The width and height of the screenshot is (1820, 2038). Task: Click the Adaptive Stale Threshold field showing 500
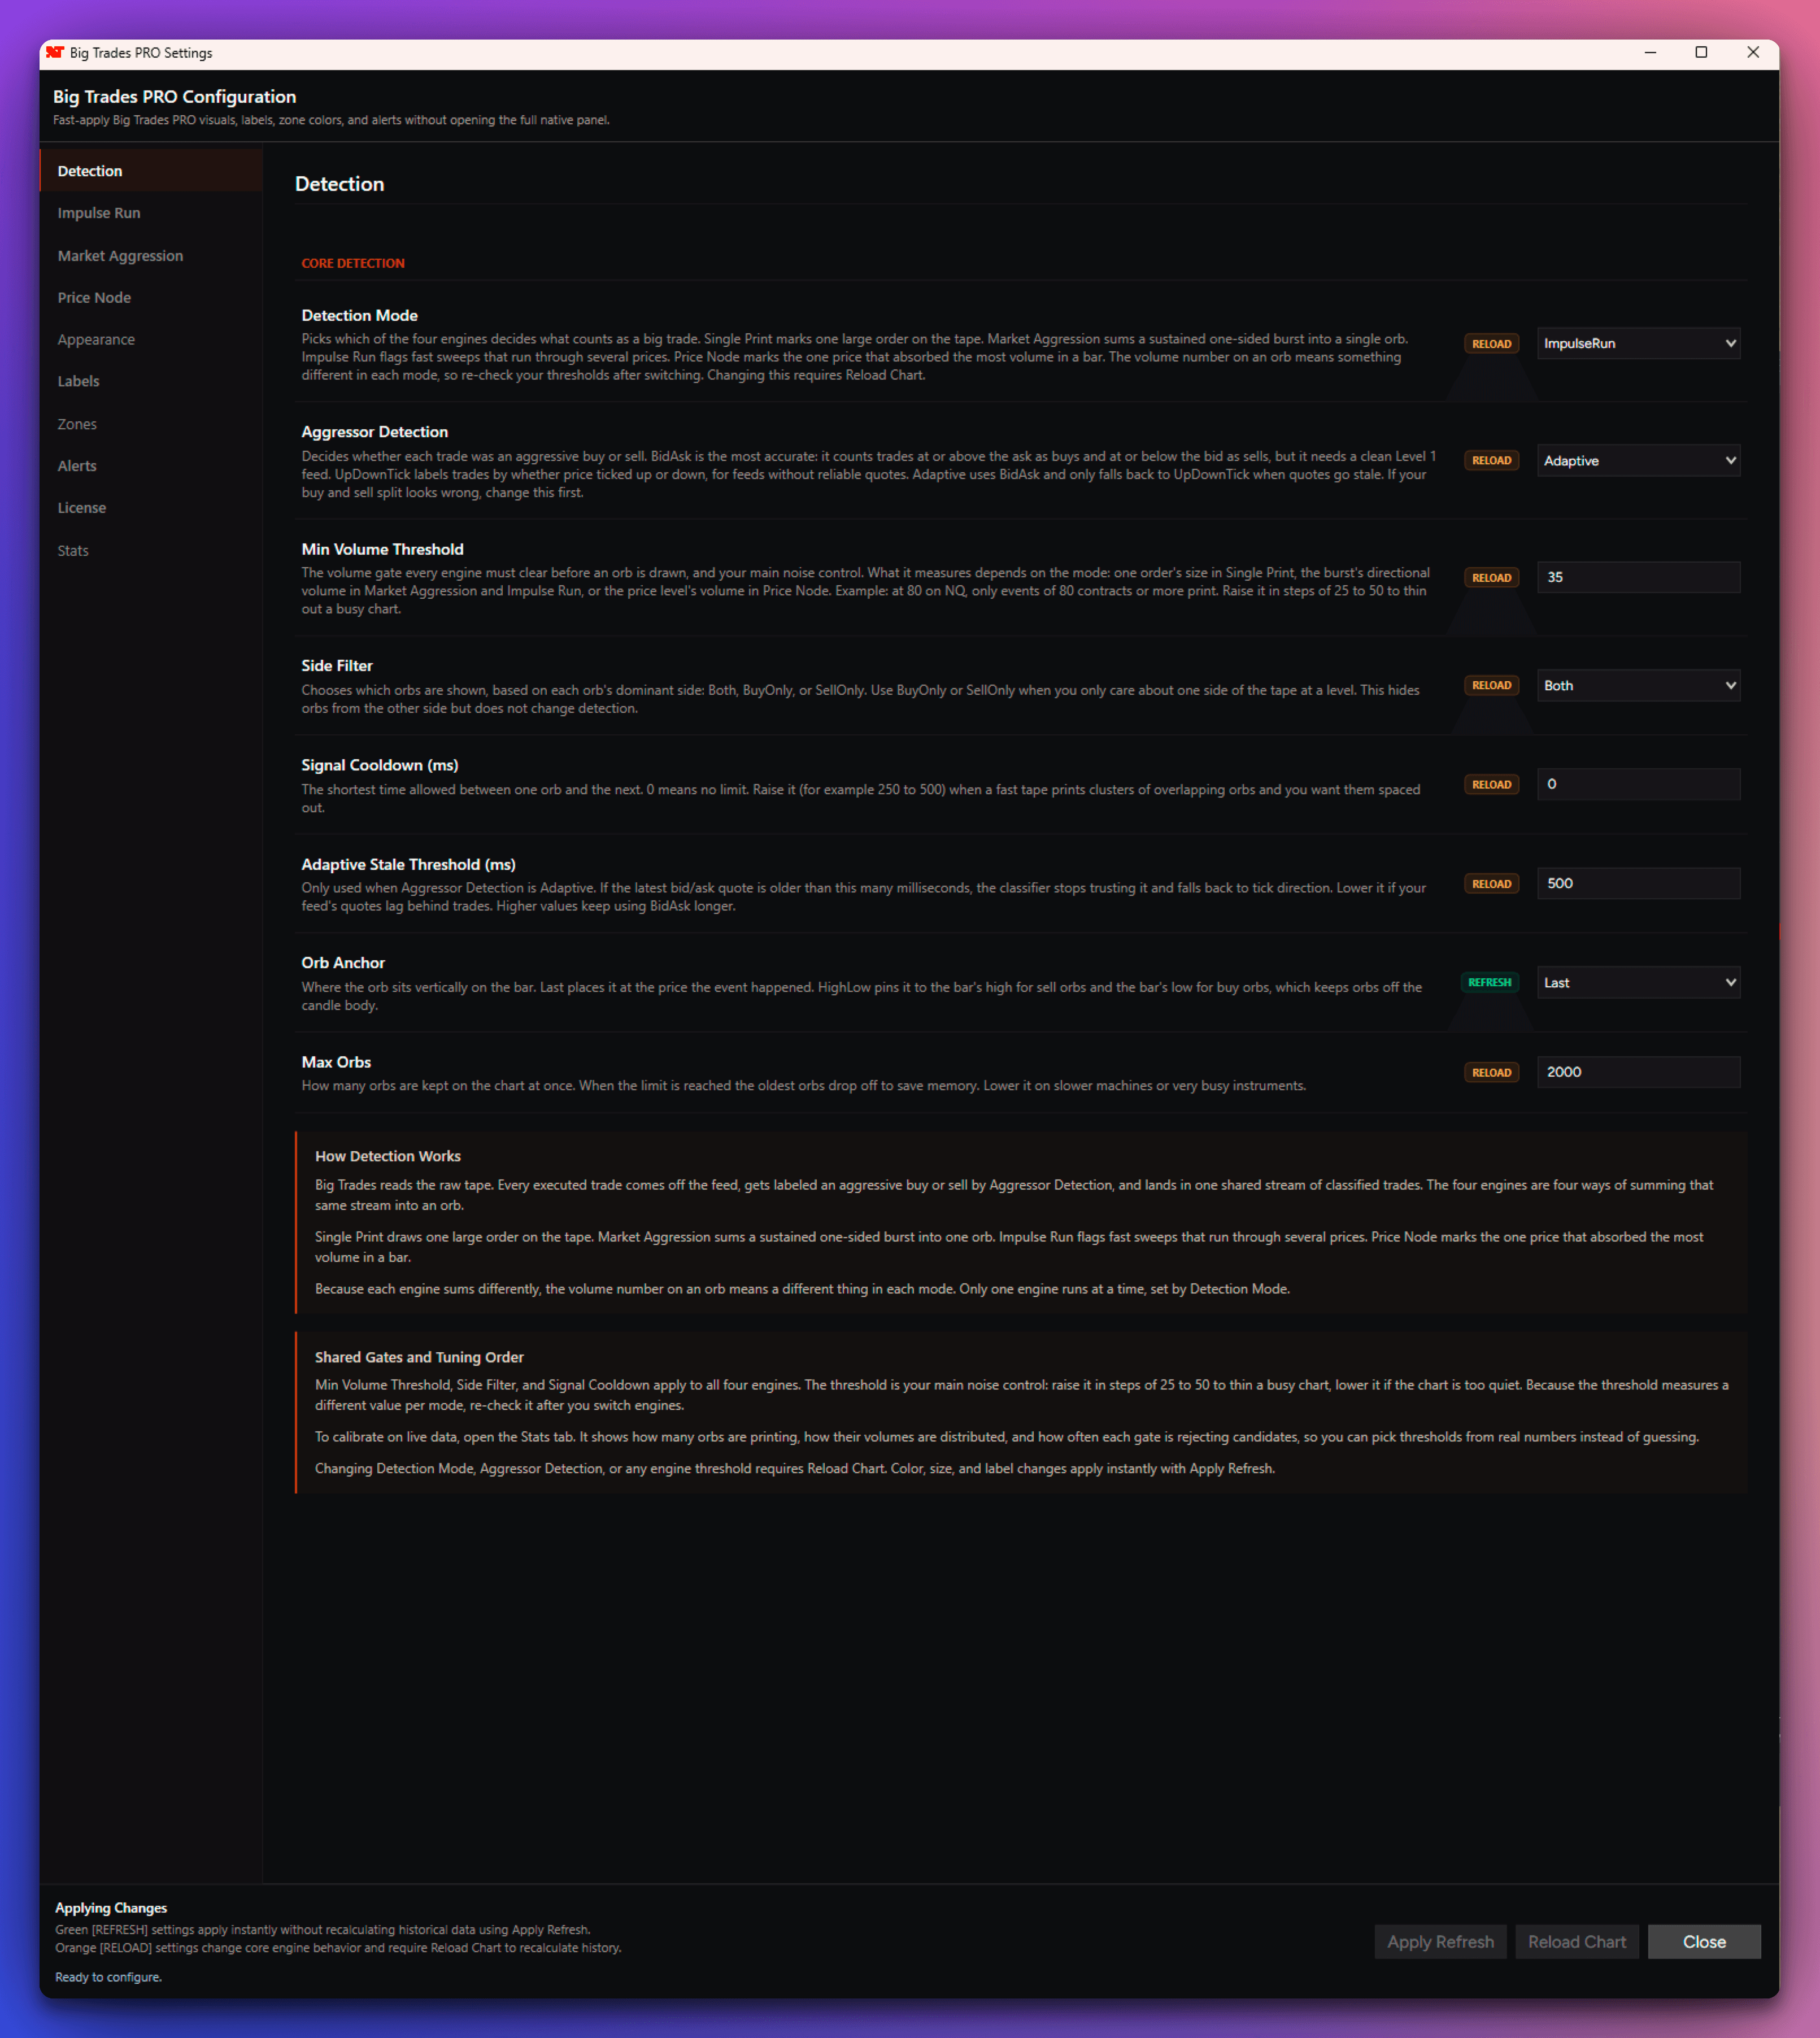point(1638,883)
